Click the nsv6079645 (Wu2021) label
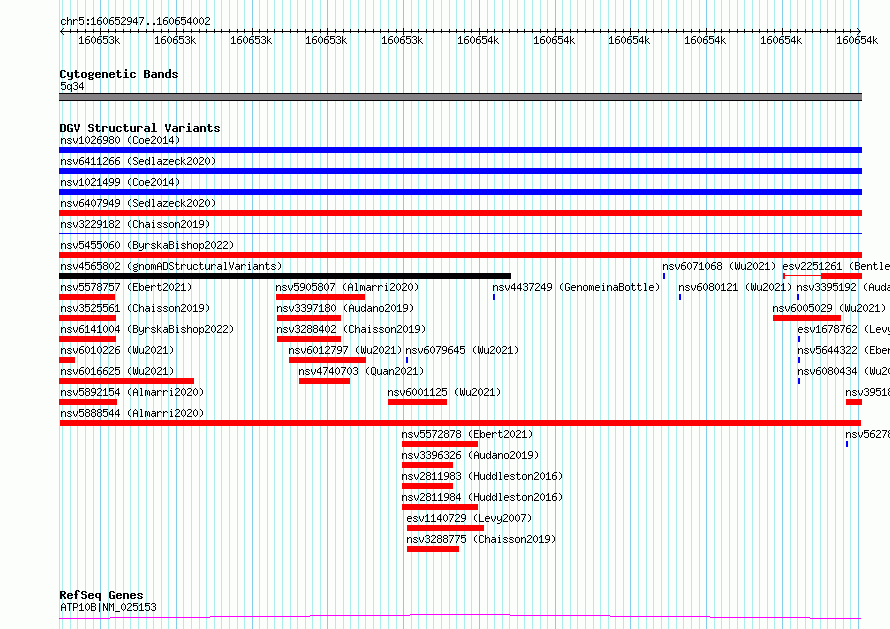This screenshot has width=890, height=629. click(462, 350)
